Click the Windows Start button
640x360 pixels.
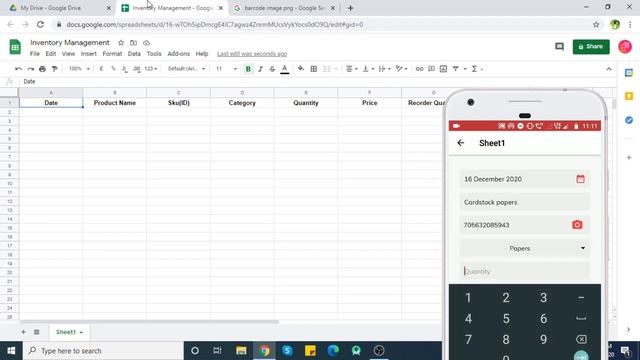[x=11, y=351]
